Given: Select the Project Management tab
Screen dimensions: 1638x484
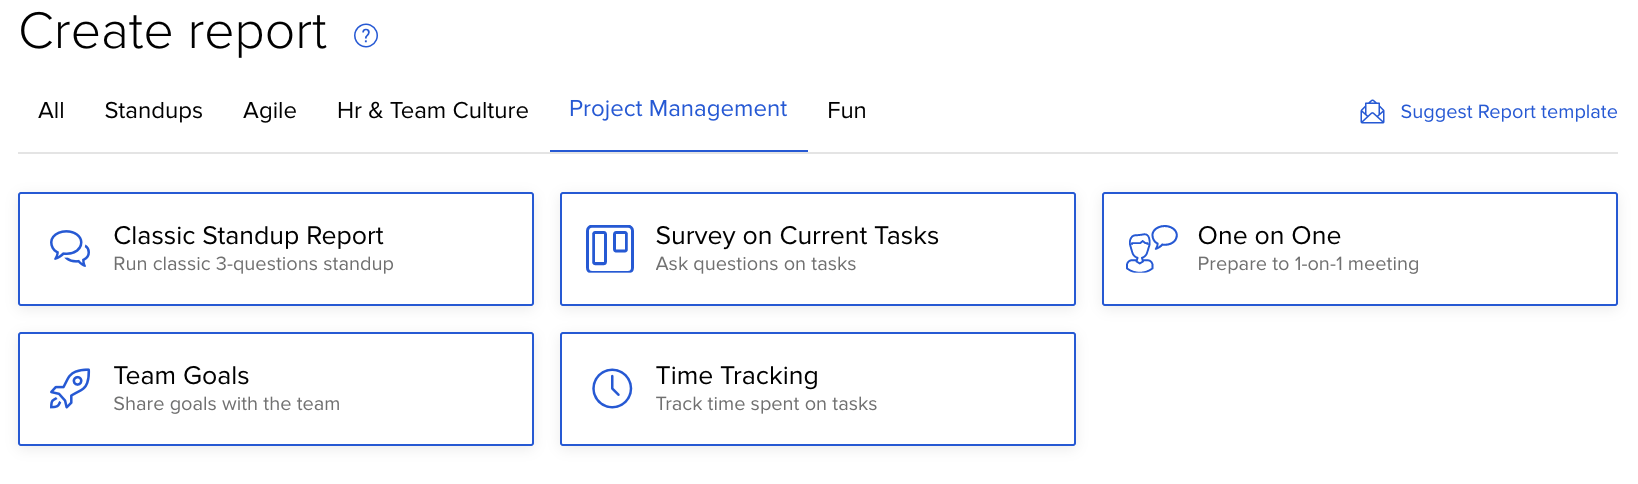Looking at the screenshot, I should [678, 109].
